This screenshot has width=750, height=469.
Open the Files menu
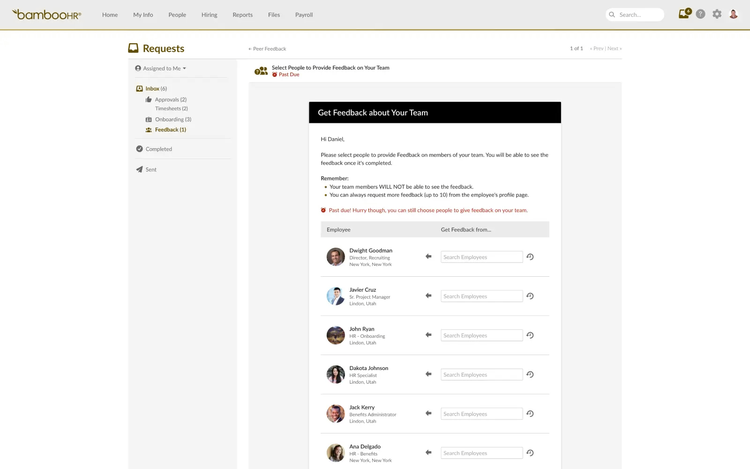click(x=274, y=15)
